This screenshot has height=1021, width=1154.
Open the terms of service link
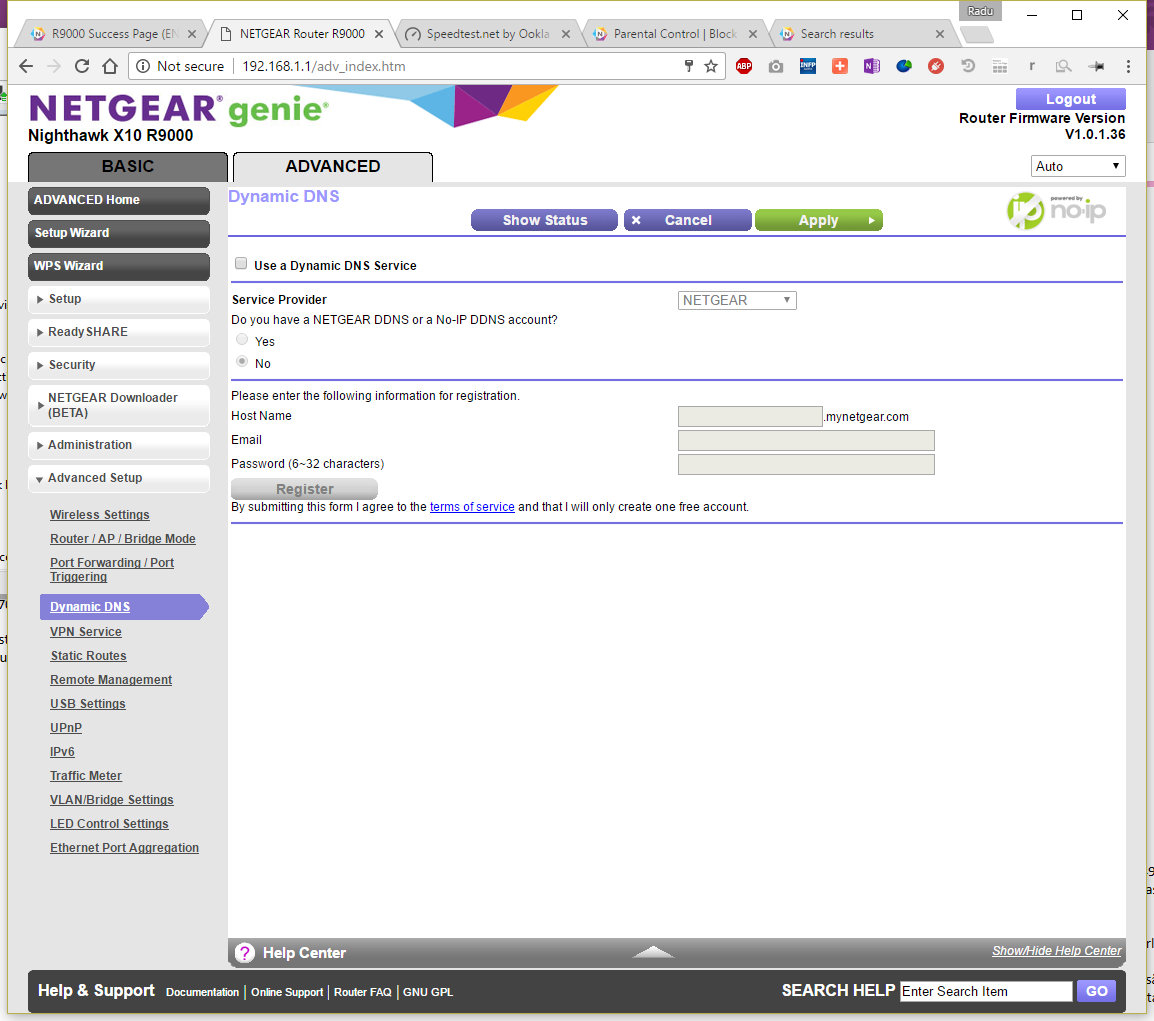click(472, 507)
